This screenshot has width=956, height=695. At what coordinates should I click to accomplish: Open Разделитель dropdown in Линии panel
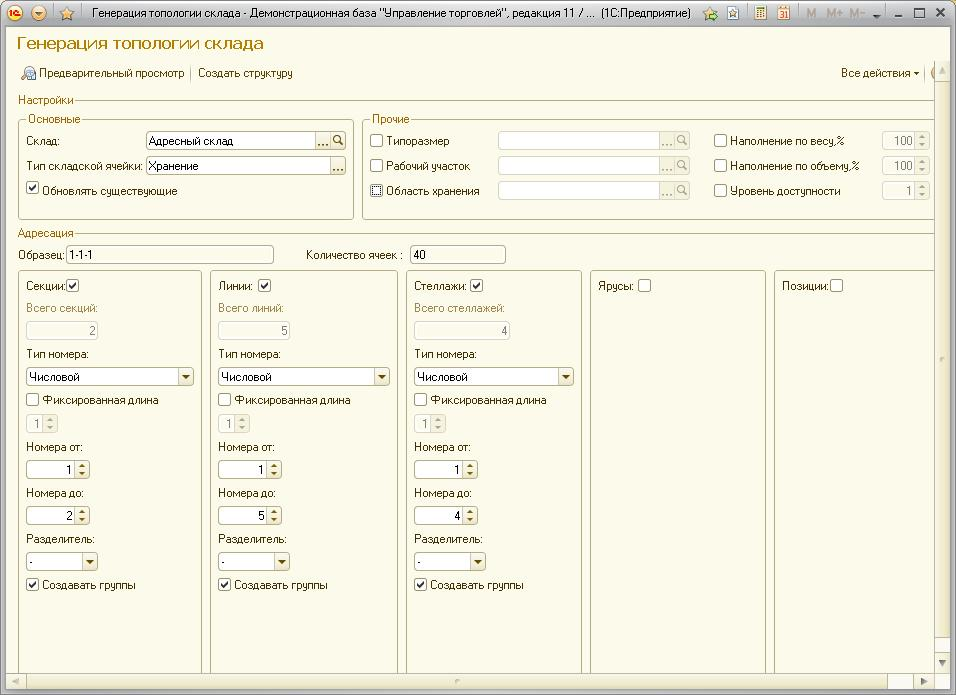tap(282, 561)
